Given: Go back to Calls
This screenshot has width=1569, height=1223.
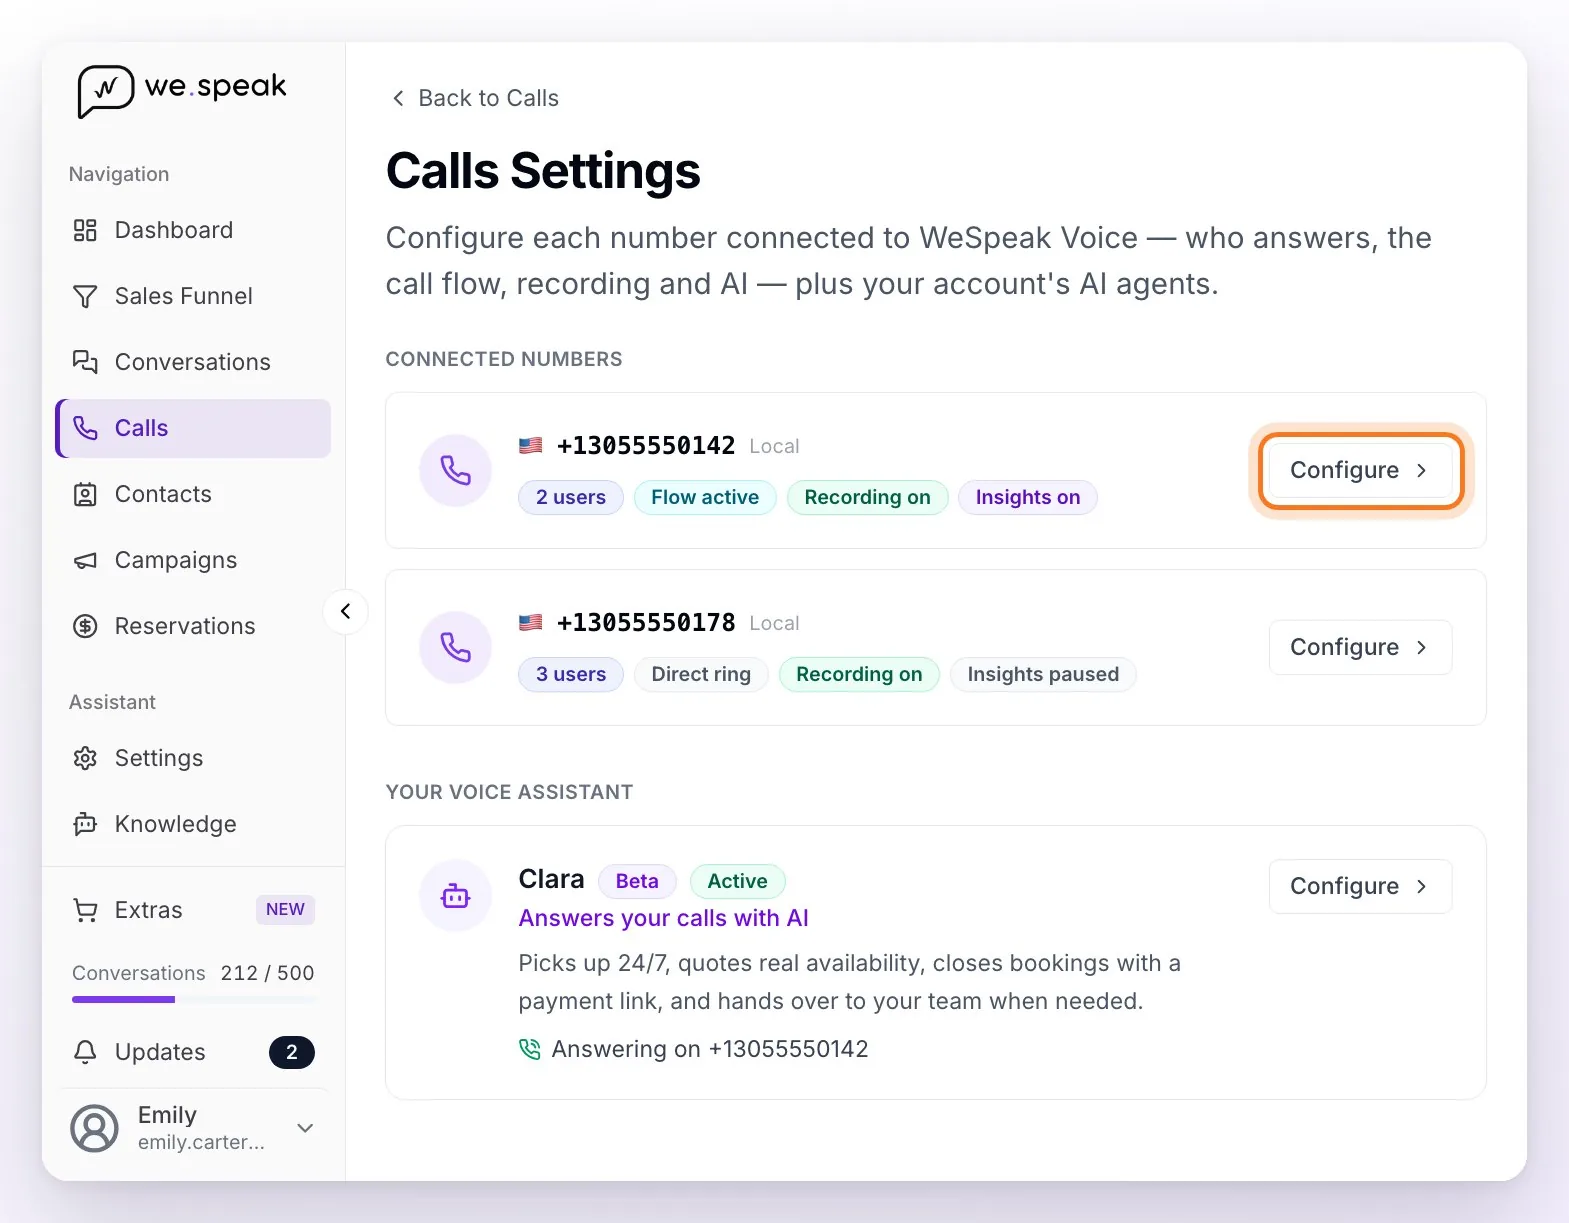Looking at the screenshot, I should pos(474,98).
